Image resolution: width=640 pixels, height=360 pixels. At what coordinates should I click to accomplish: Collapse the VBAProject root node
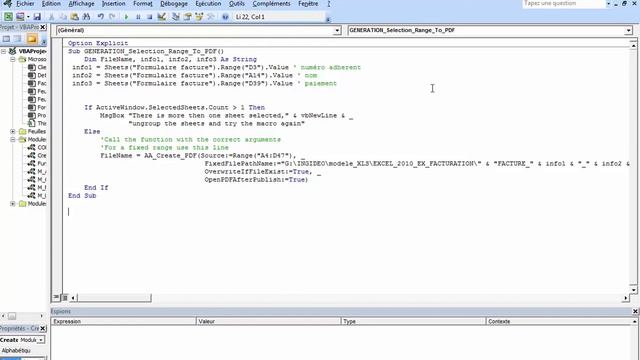point(4,51)
